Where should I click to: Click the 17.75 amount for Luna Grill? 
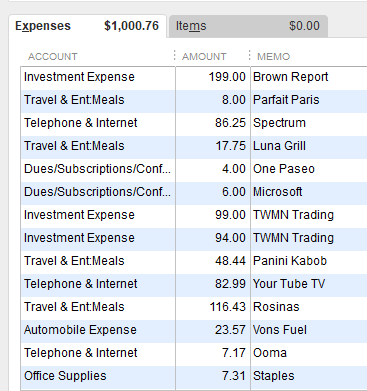click(213, 146)
